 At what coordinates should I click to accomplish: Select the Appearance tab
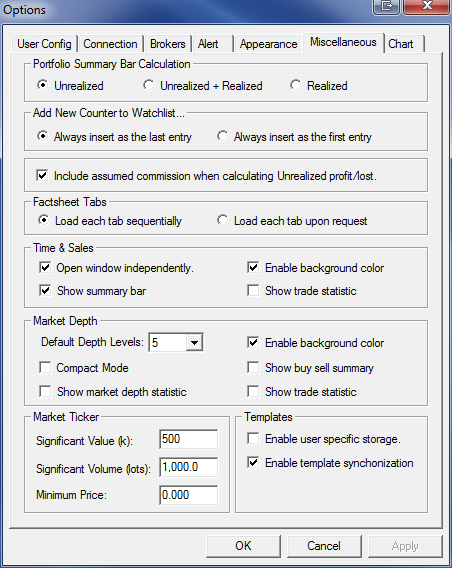[268, 44]
